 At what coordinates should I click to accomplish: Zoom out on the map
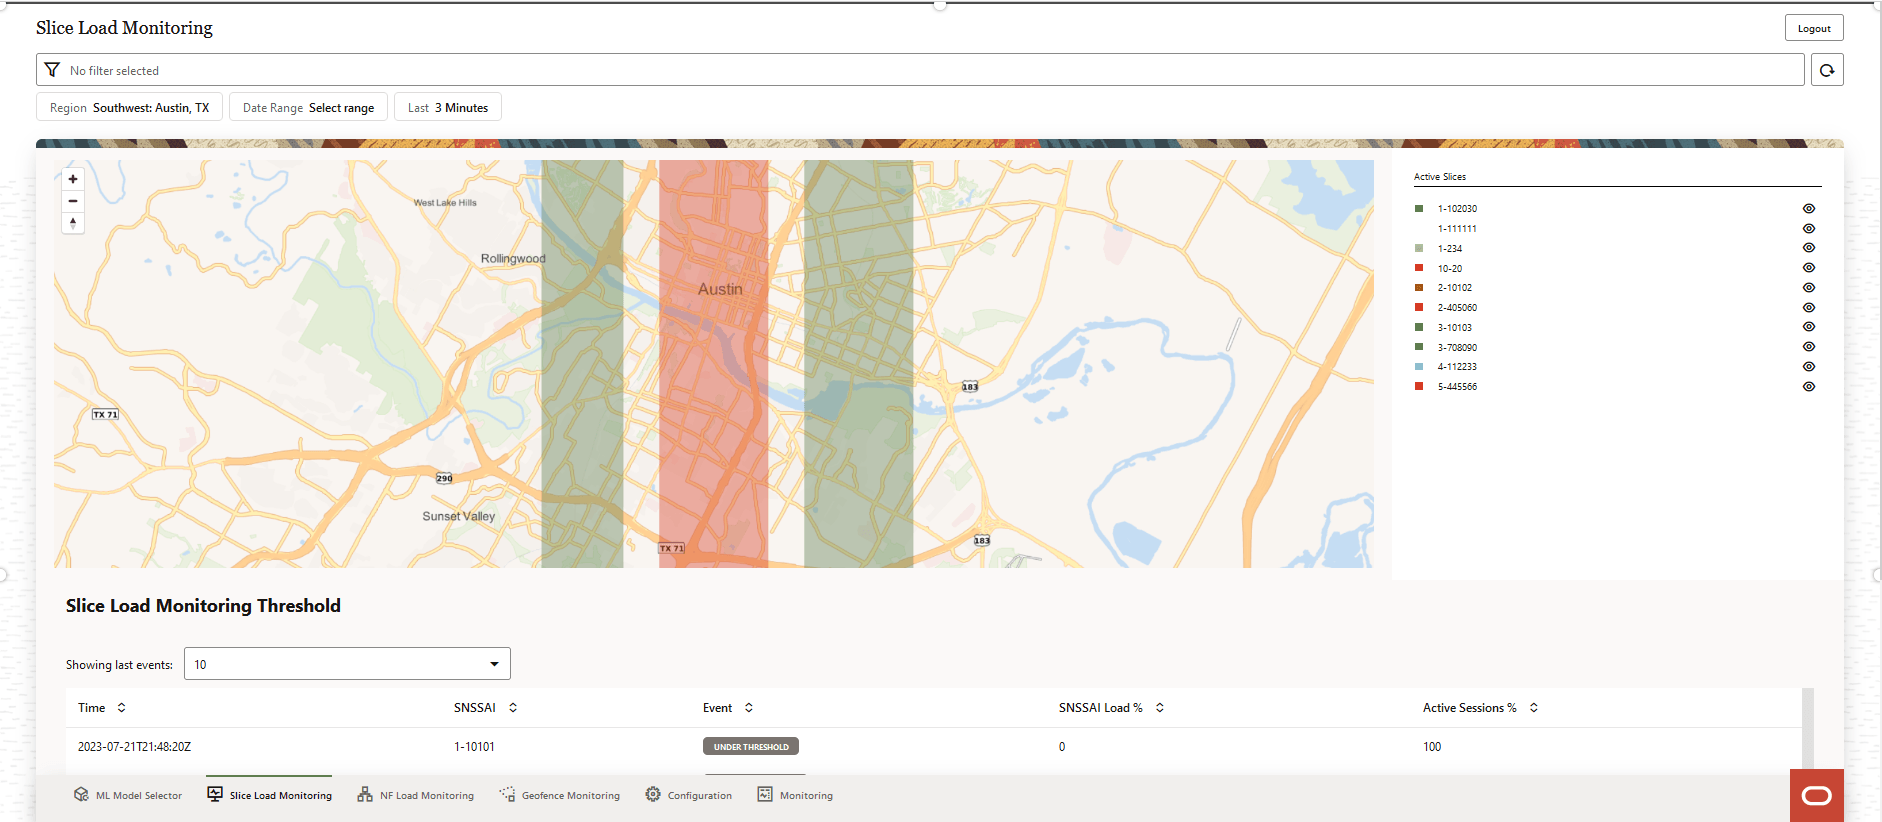73,201
